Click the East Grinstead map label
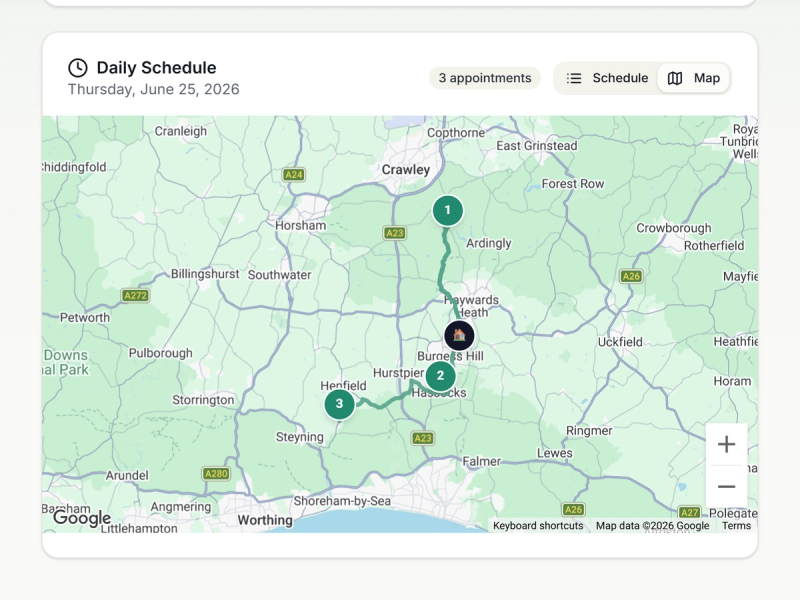 pyautogui.click(x=537, y=146)
